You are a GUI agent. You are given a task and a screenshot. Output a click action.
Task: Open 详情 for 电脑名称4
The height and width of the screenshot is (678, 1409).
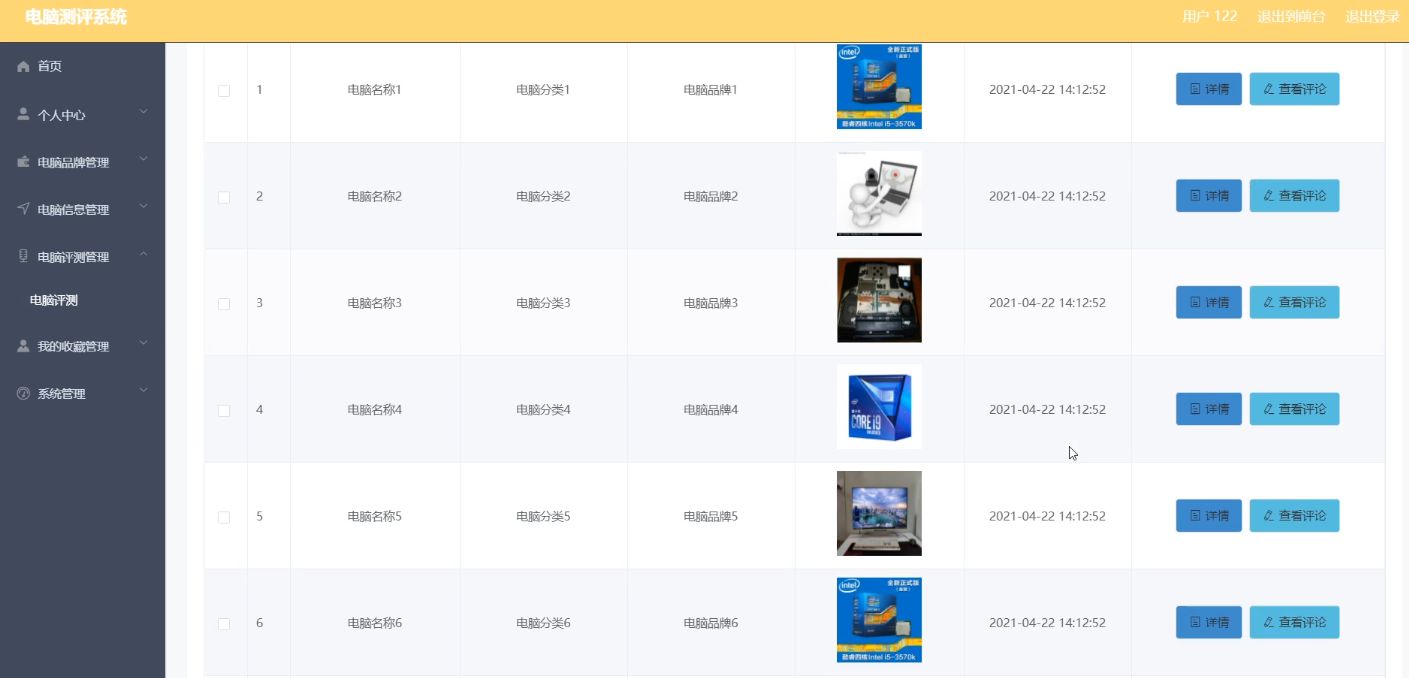[1209, 409]
